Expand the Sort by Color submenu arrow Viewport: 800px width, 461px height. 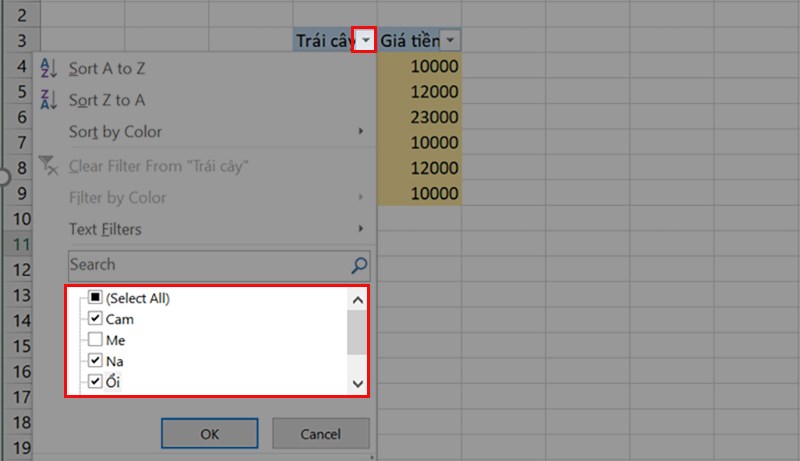coord(361,132)
